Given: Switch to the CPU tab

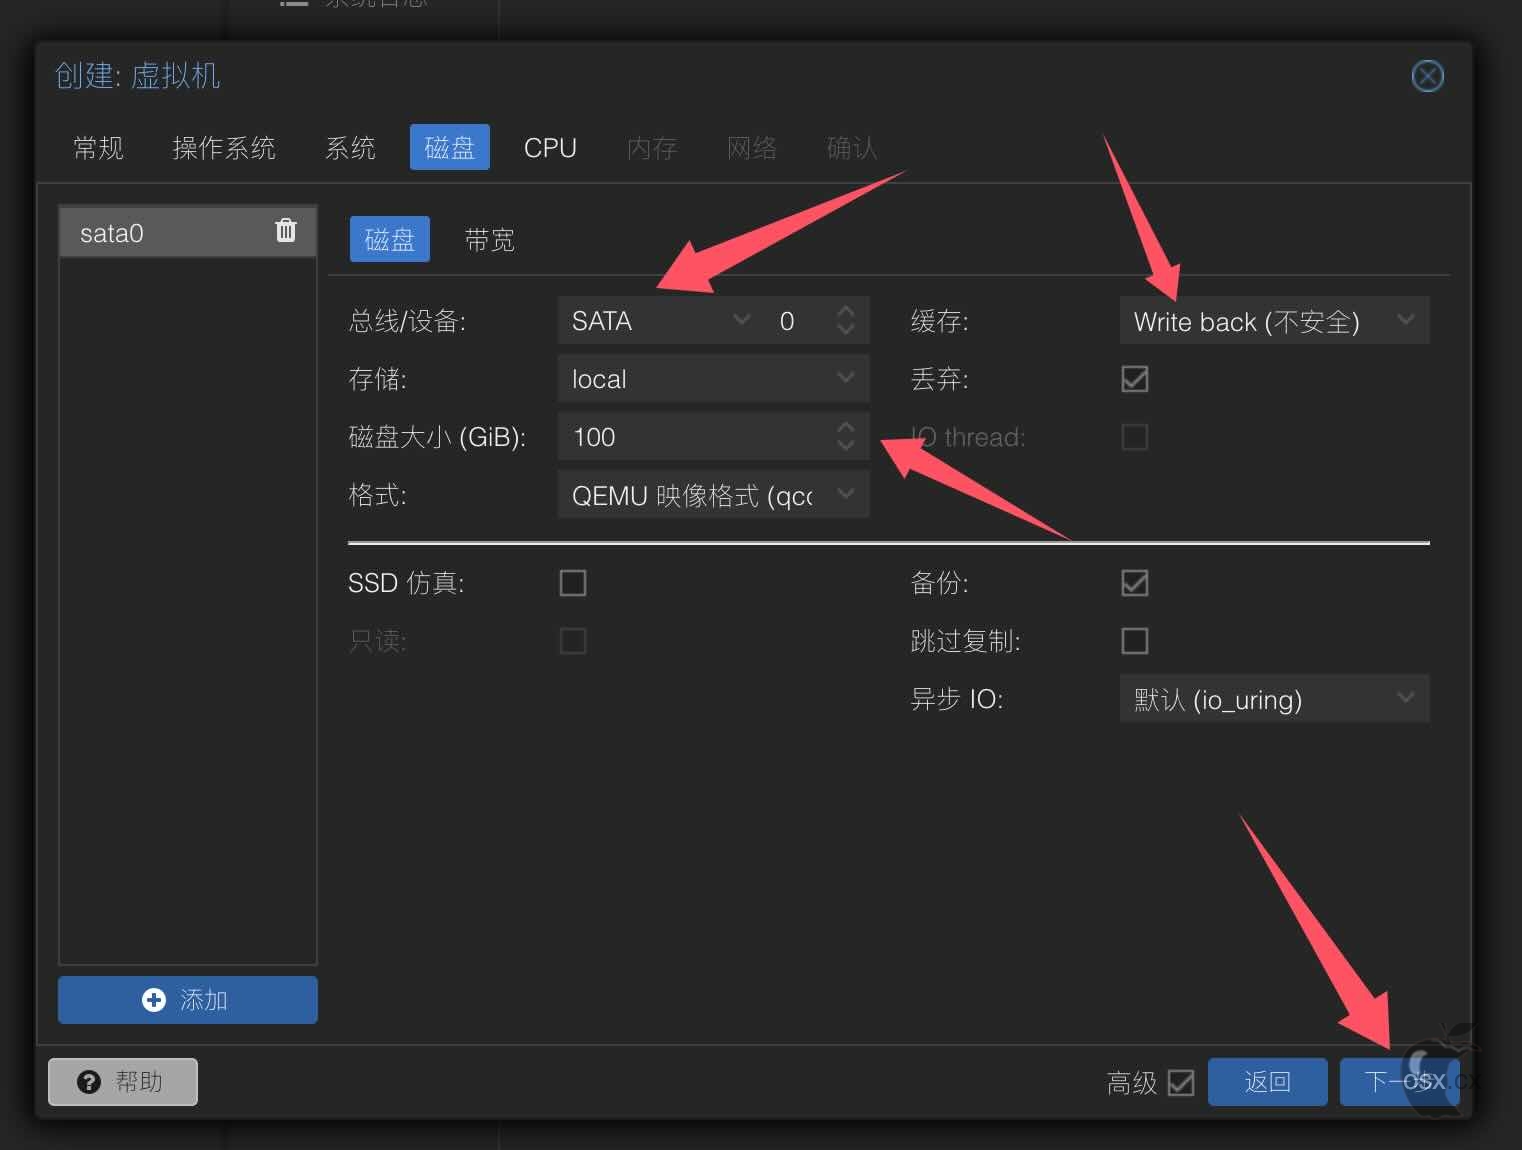Looking at the screenshot, I should (550, 148).
